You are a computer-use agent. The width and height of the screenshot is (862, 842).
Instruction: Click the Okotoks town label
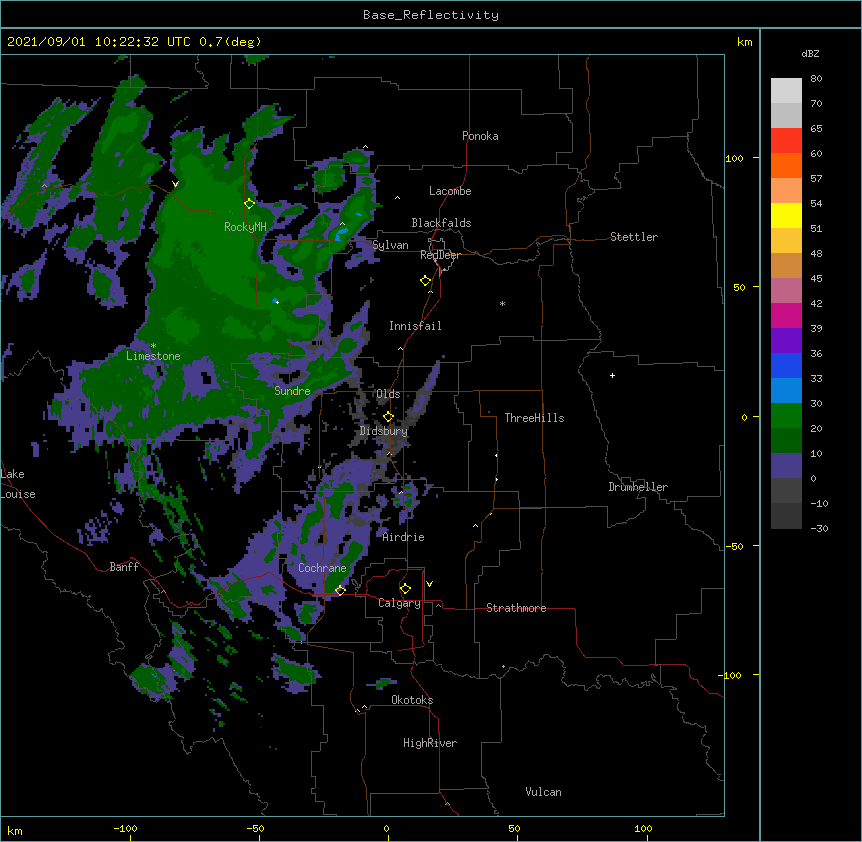tap(412, 700)
